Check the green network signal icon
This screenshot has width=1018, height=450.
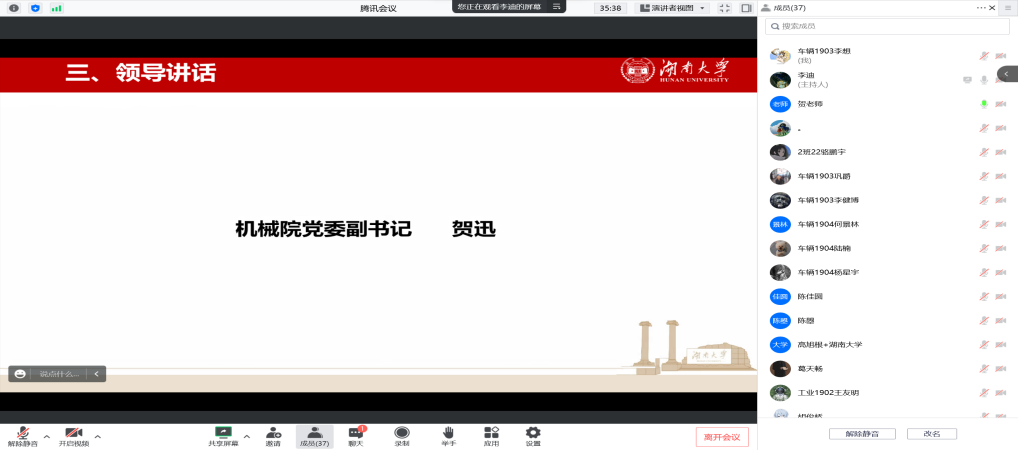[56, 8]
